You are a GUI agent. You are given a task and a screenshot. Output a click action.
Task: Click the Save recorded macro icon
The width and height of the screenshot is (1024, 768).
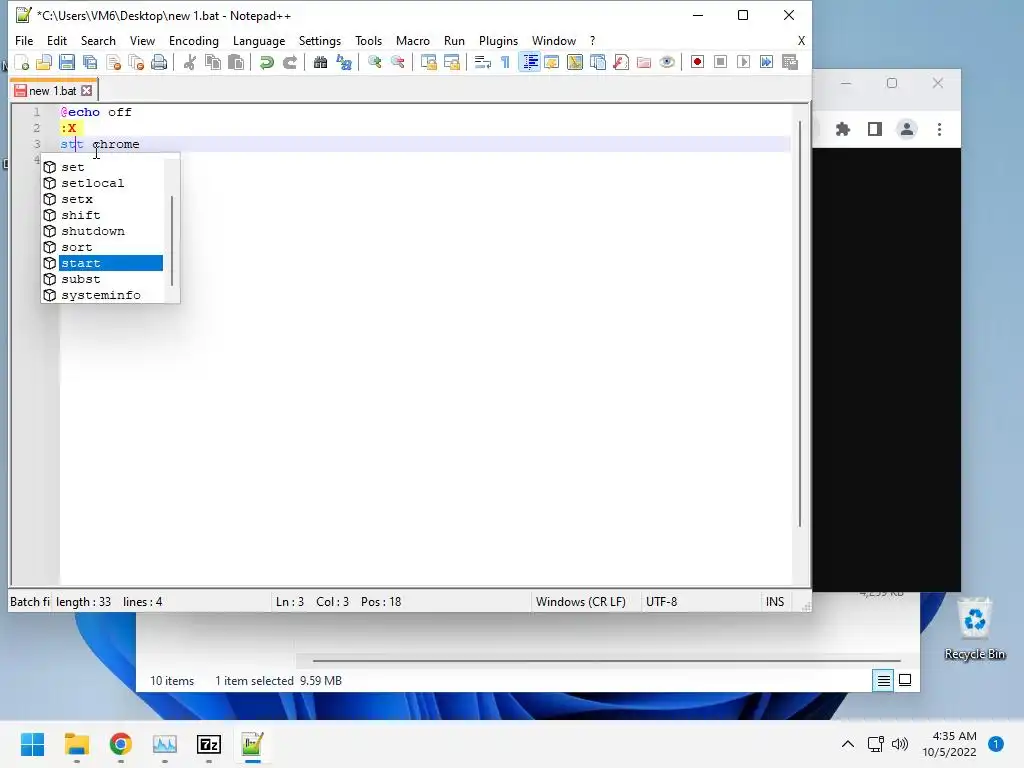(790, 63)
